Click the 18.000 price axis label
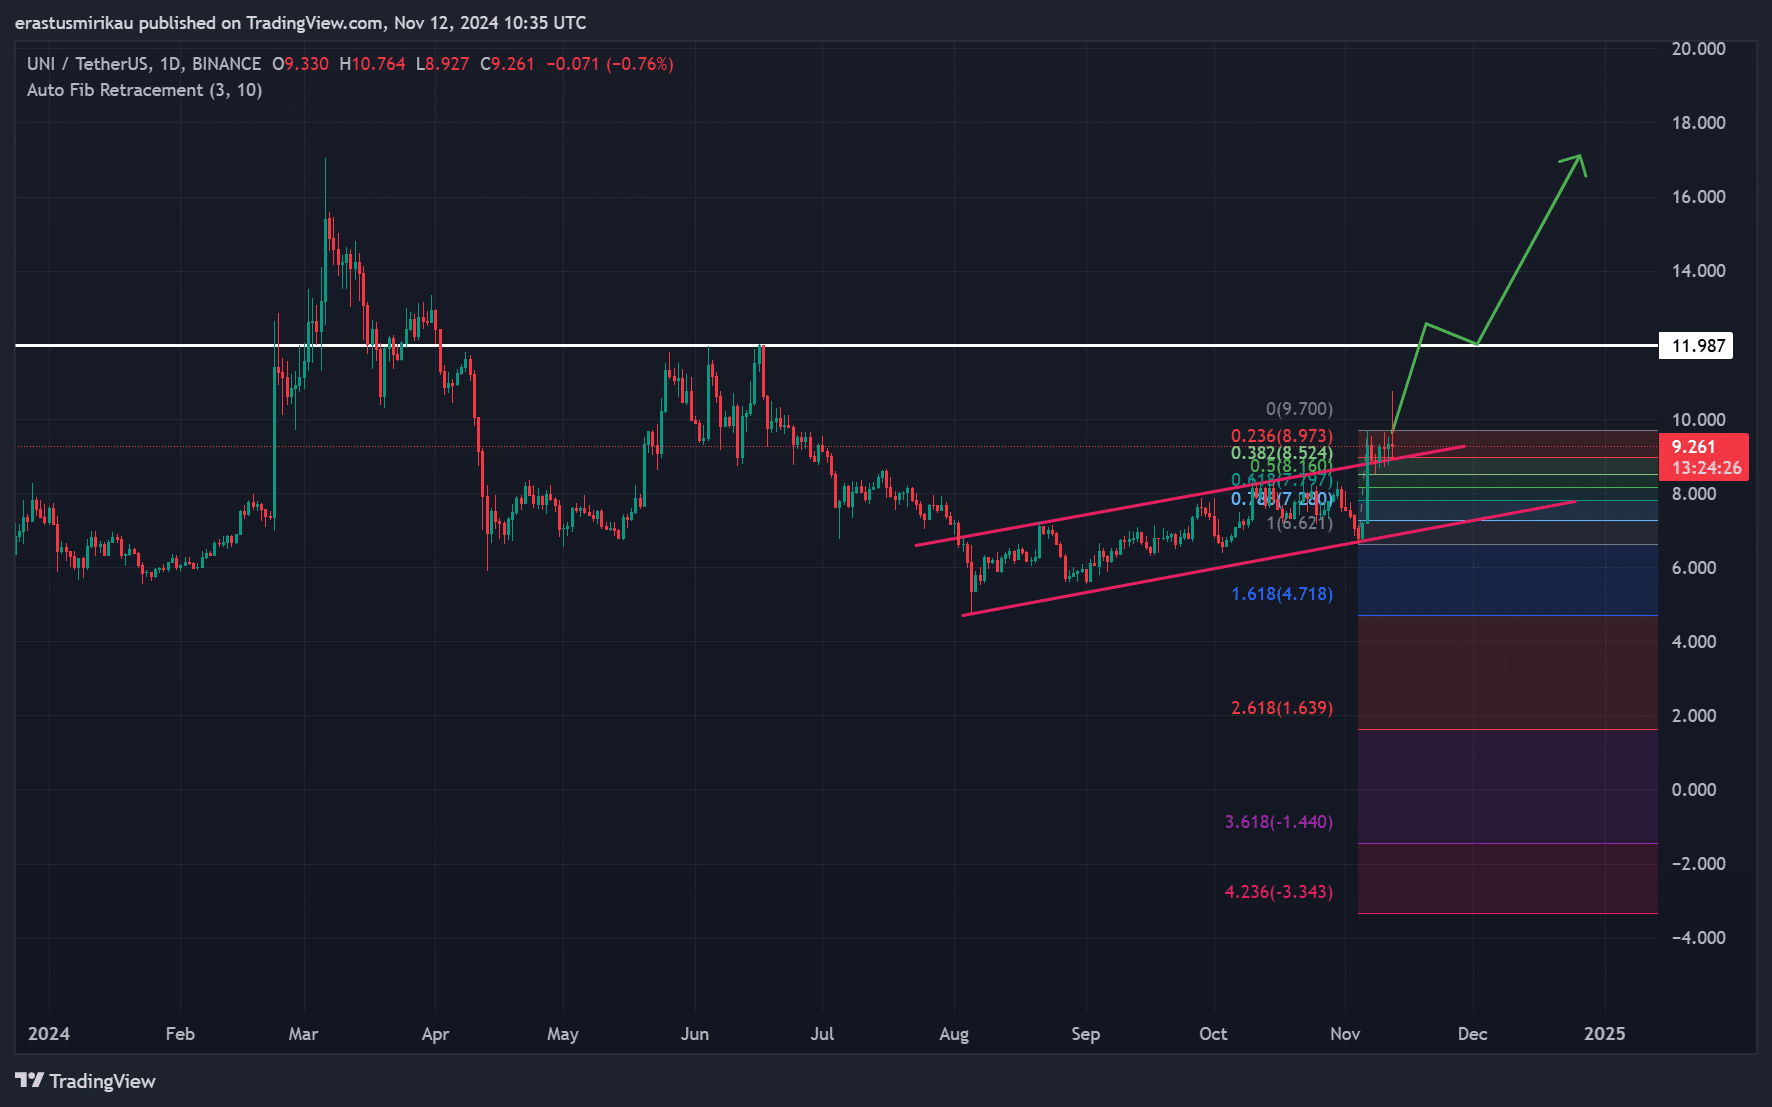Image resolution: width=1772 pixels, height=1107 pixels. (x=1698, y=123)
